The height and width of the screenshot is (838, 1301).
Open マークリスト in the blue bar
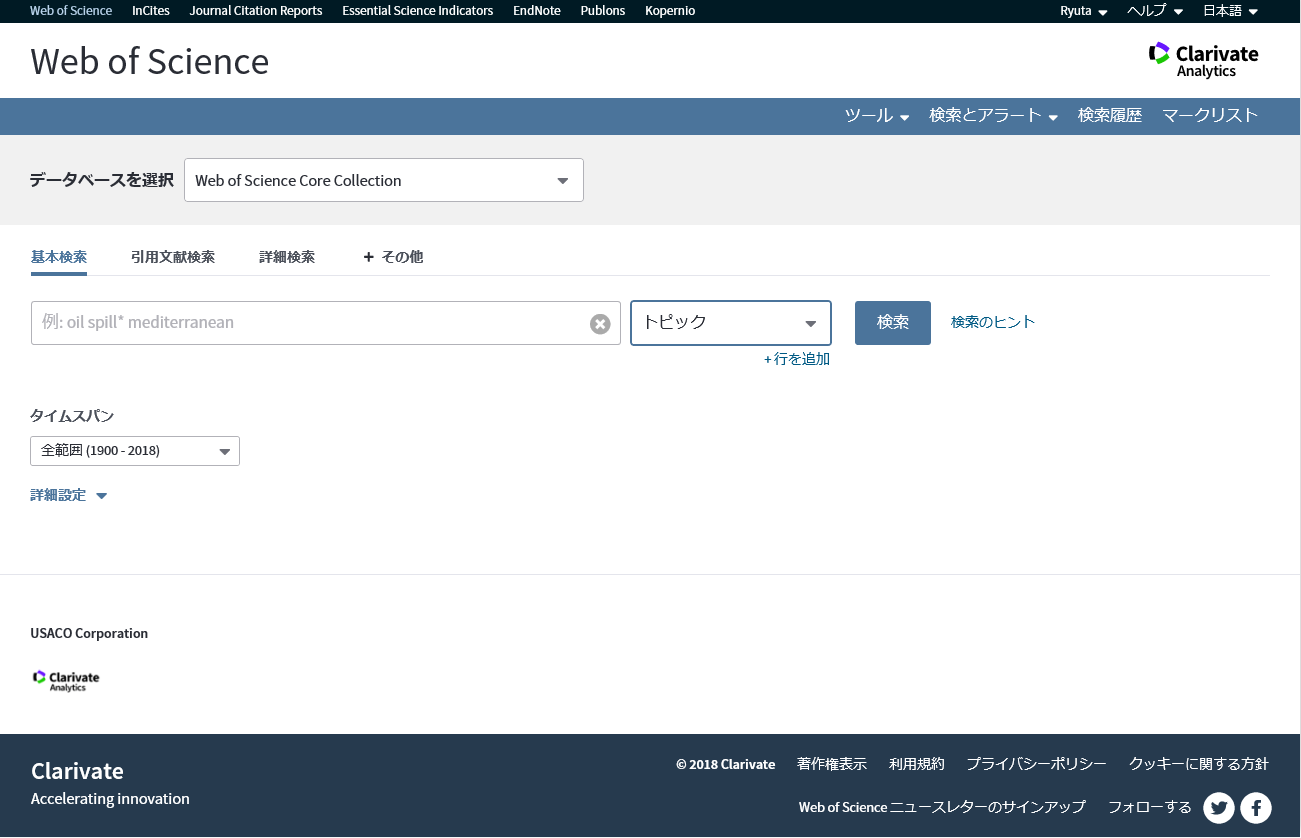pyautogui.click(x=1210, y=116)
